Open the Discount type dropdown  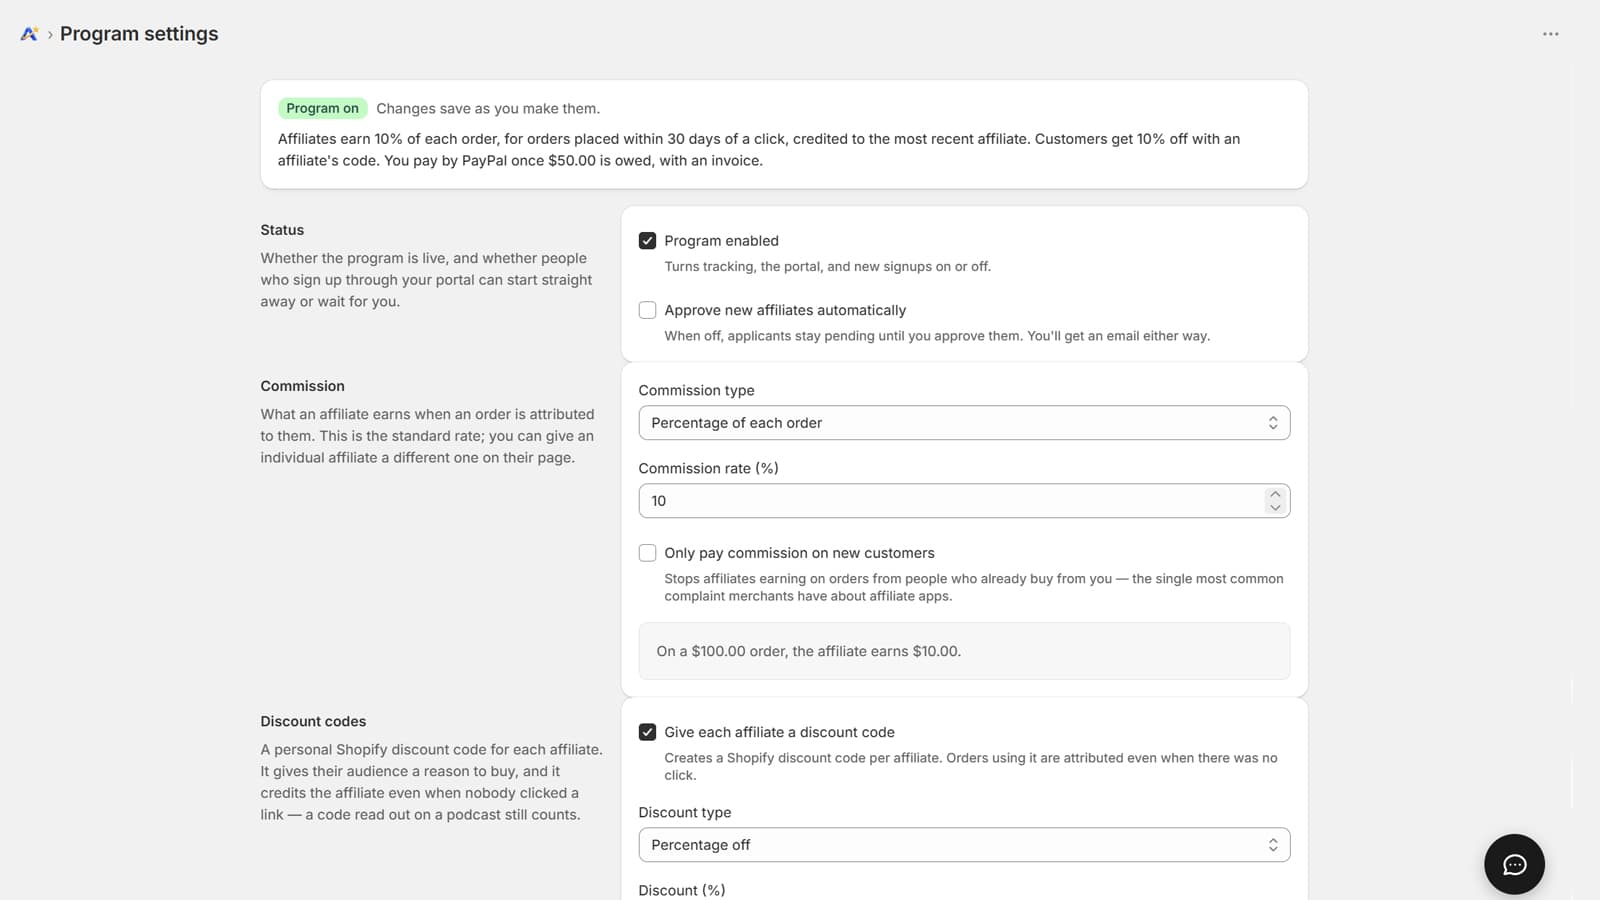click(x=964, y=845)
